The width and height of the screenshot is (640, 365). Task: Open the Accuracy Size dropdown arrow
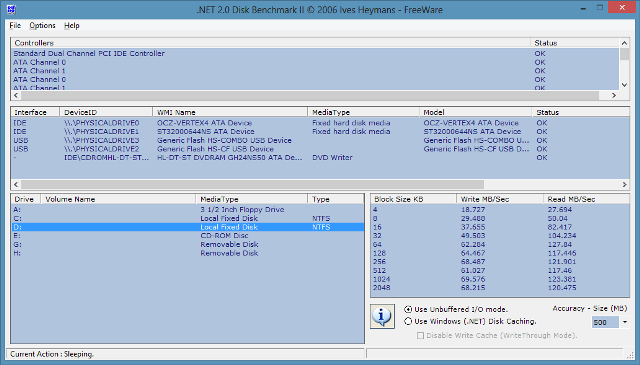[625, 322]
